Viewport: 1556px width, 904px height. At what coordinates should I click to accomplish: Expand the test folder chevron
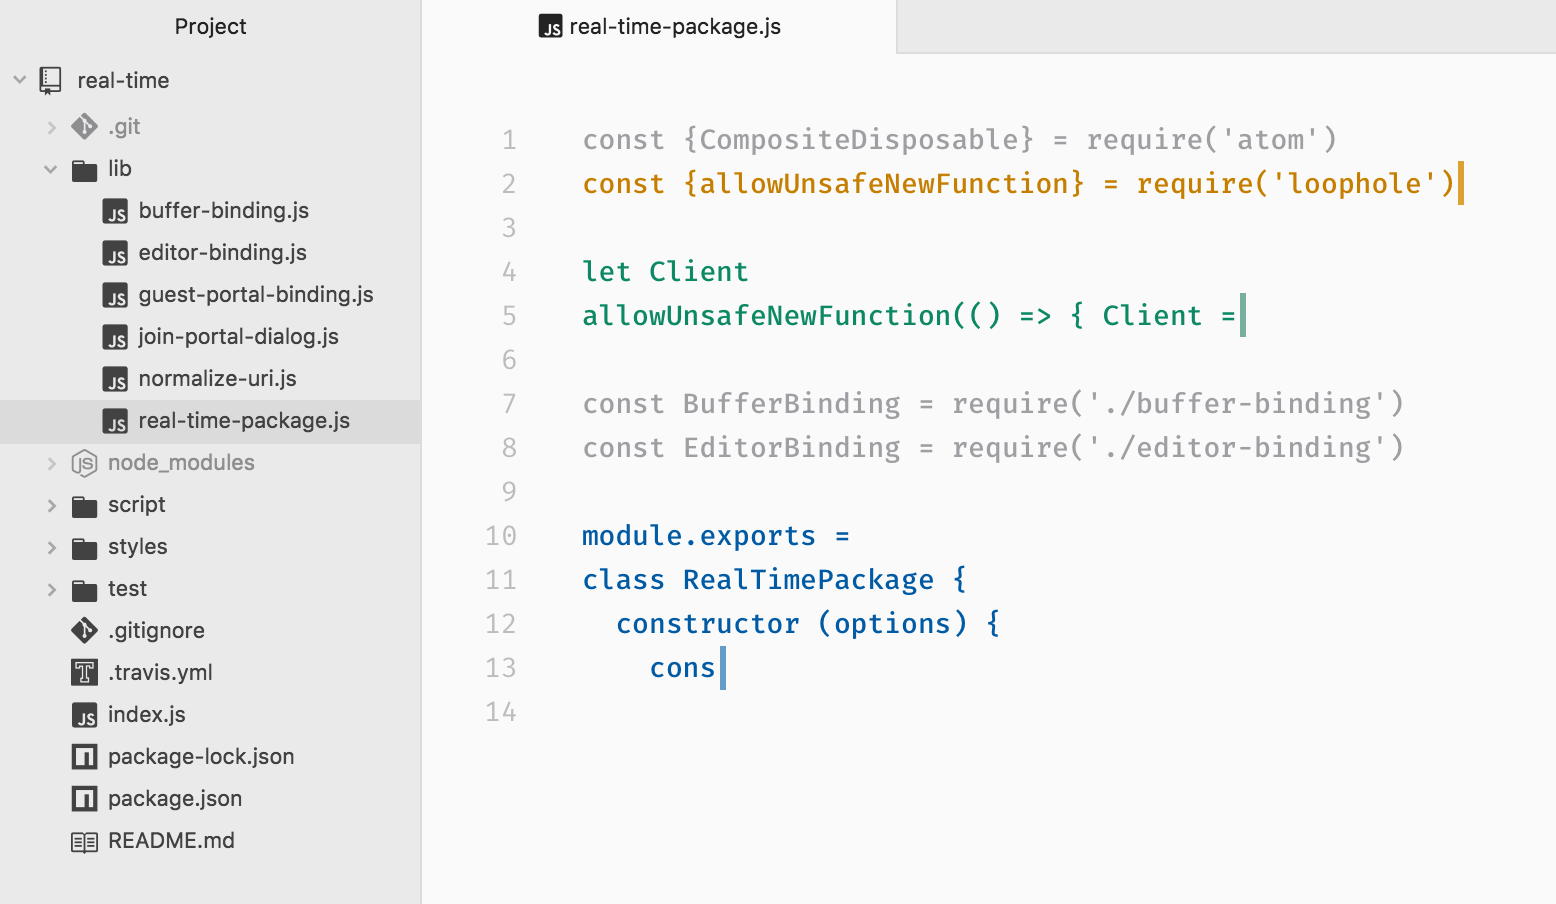coord(52,589)
